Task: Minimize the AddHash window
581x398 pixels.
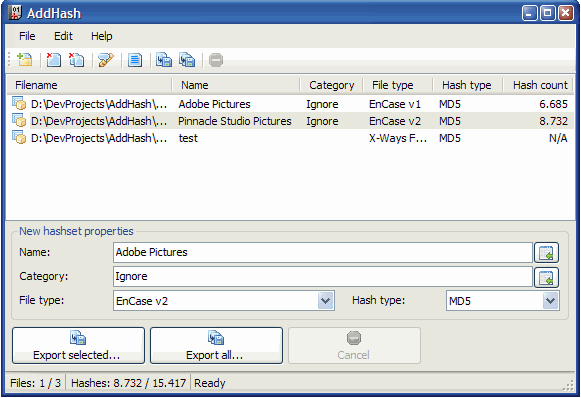Action: pos(529,13)
